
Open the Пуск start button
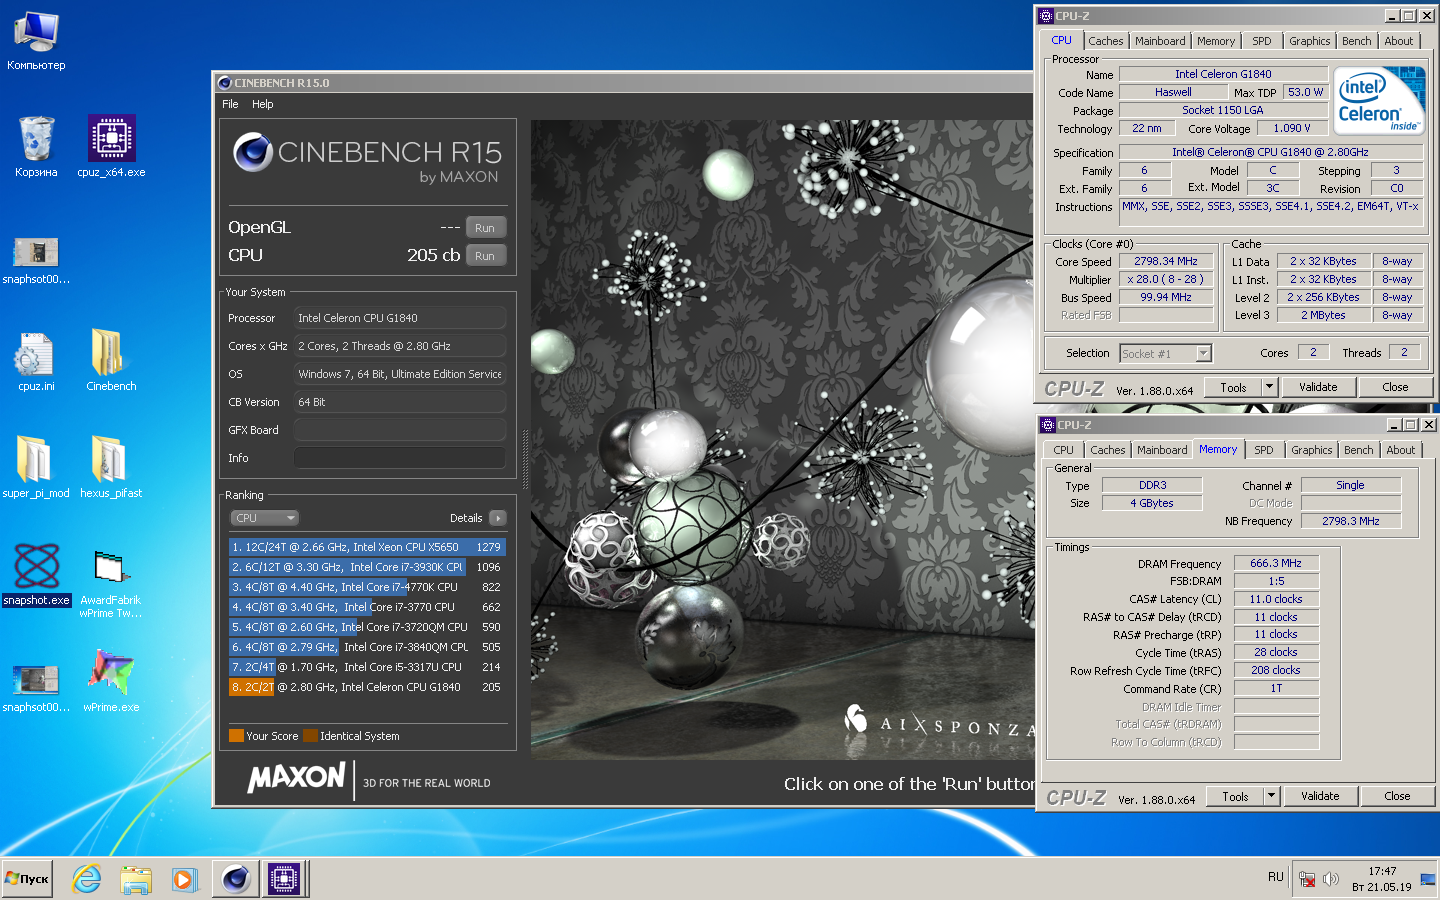click(x=27, y=879)
